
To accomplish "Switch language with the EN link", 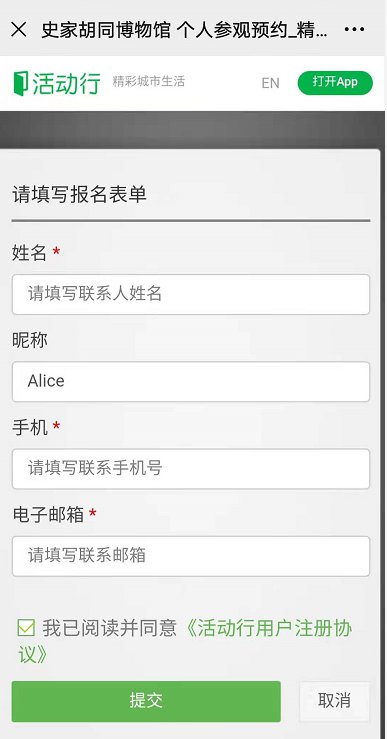I will coord(271,83).
